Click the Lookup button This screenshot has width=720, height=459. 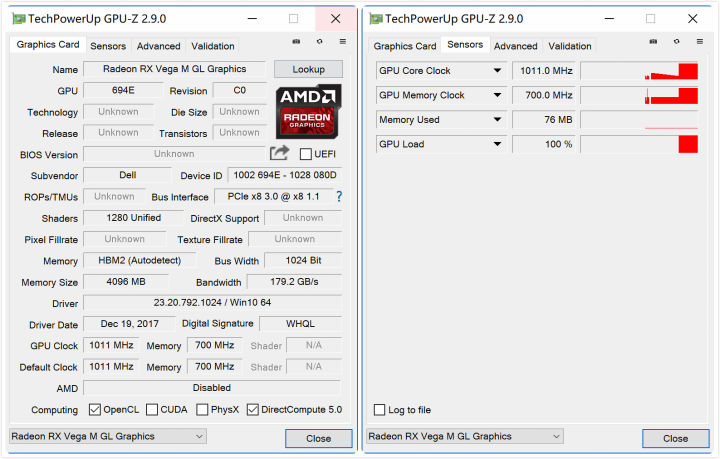coord(309,69)
